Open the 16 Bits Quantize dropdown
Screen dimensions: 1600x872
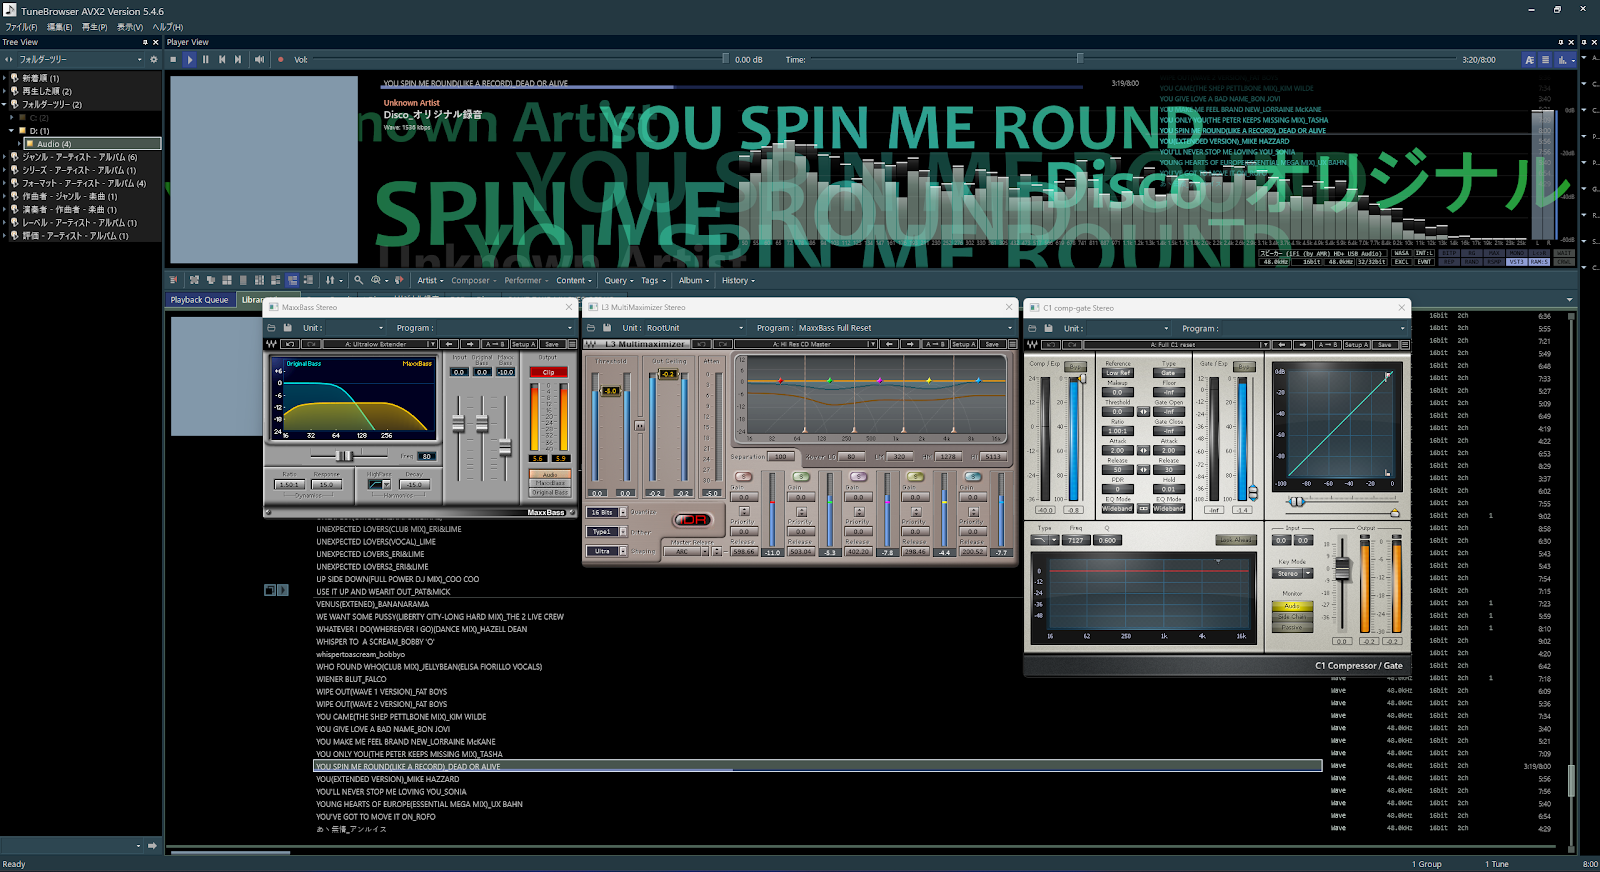click(607, 512)
